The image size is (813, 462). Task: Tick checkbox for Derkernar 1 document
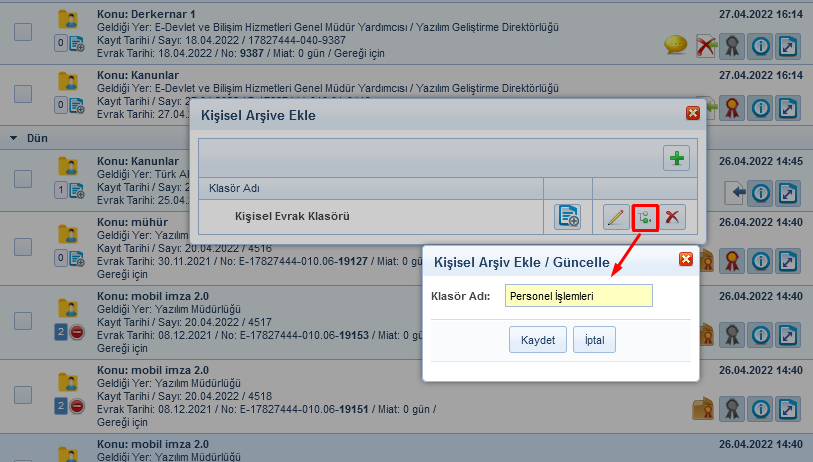tap(23, 31)
